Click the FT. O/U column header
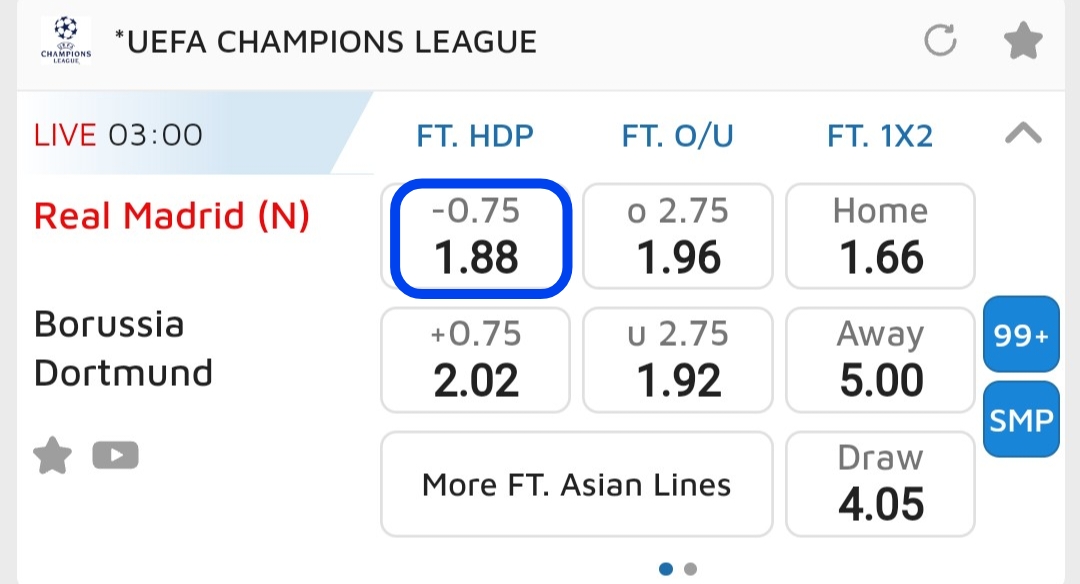 (x=678, y=135)
